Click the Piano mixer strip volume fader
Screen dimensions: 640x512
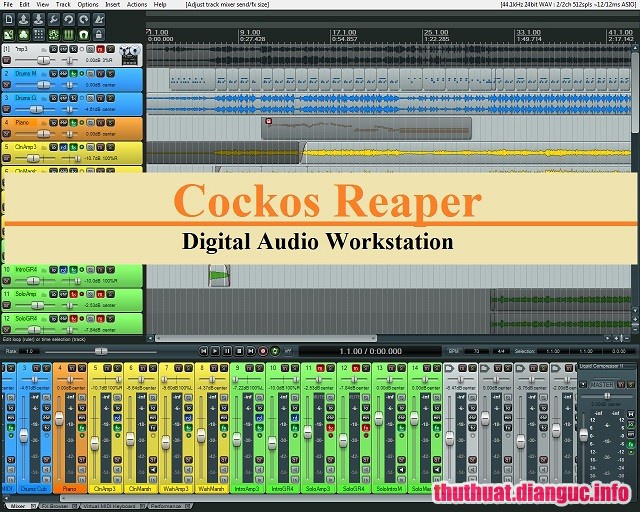pyautogui.click(x=59, y=419)
